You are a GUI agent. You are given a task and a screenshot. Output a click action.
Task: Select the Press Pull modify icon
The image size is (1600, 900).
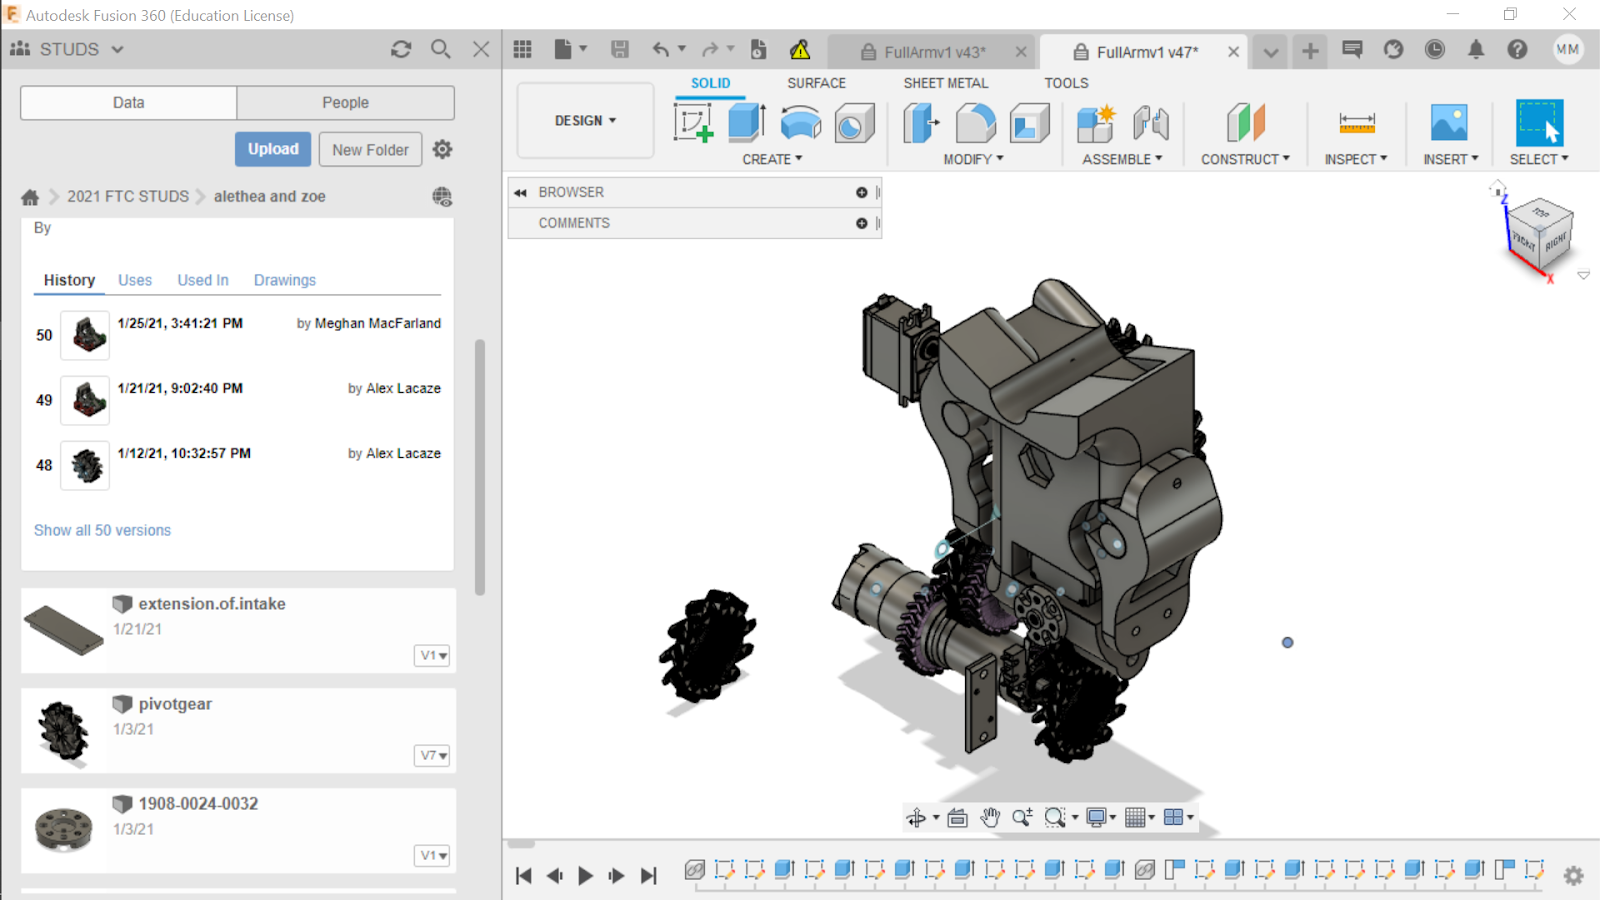click(x=921, y=123)
